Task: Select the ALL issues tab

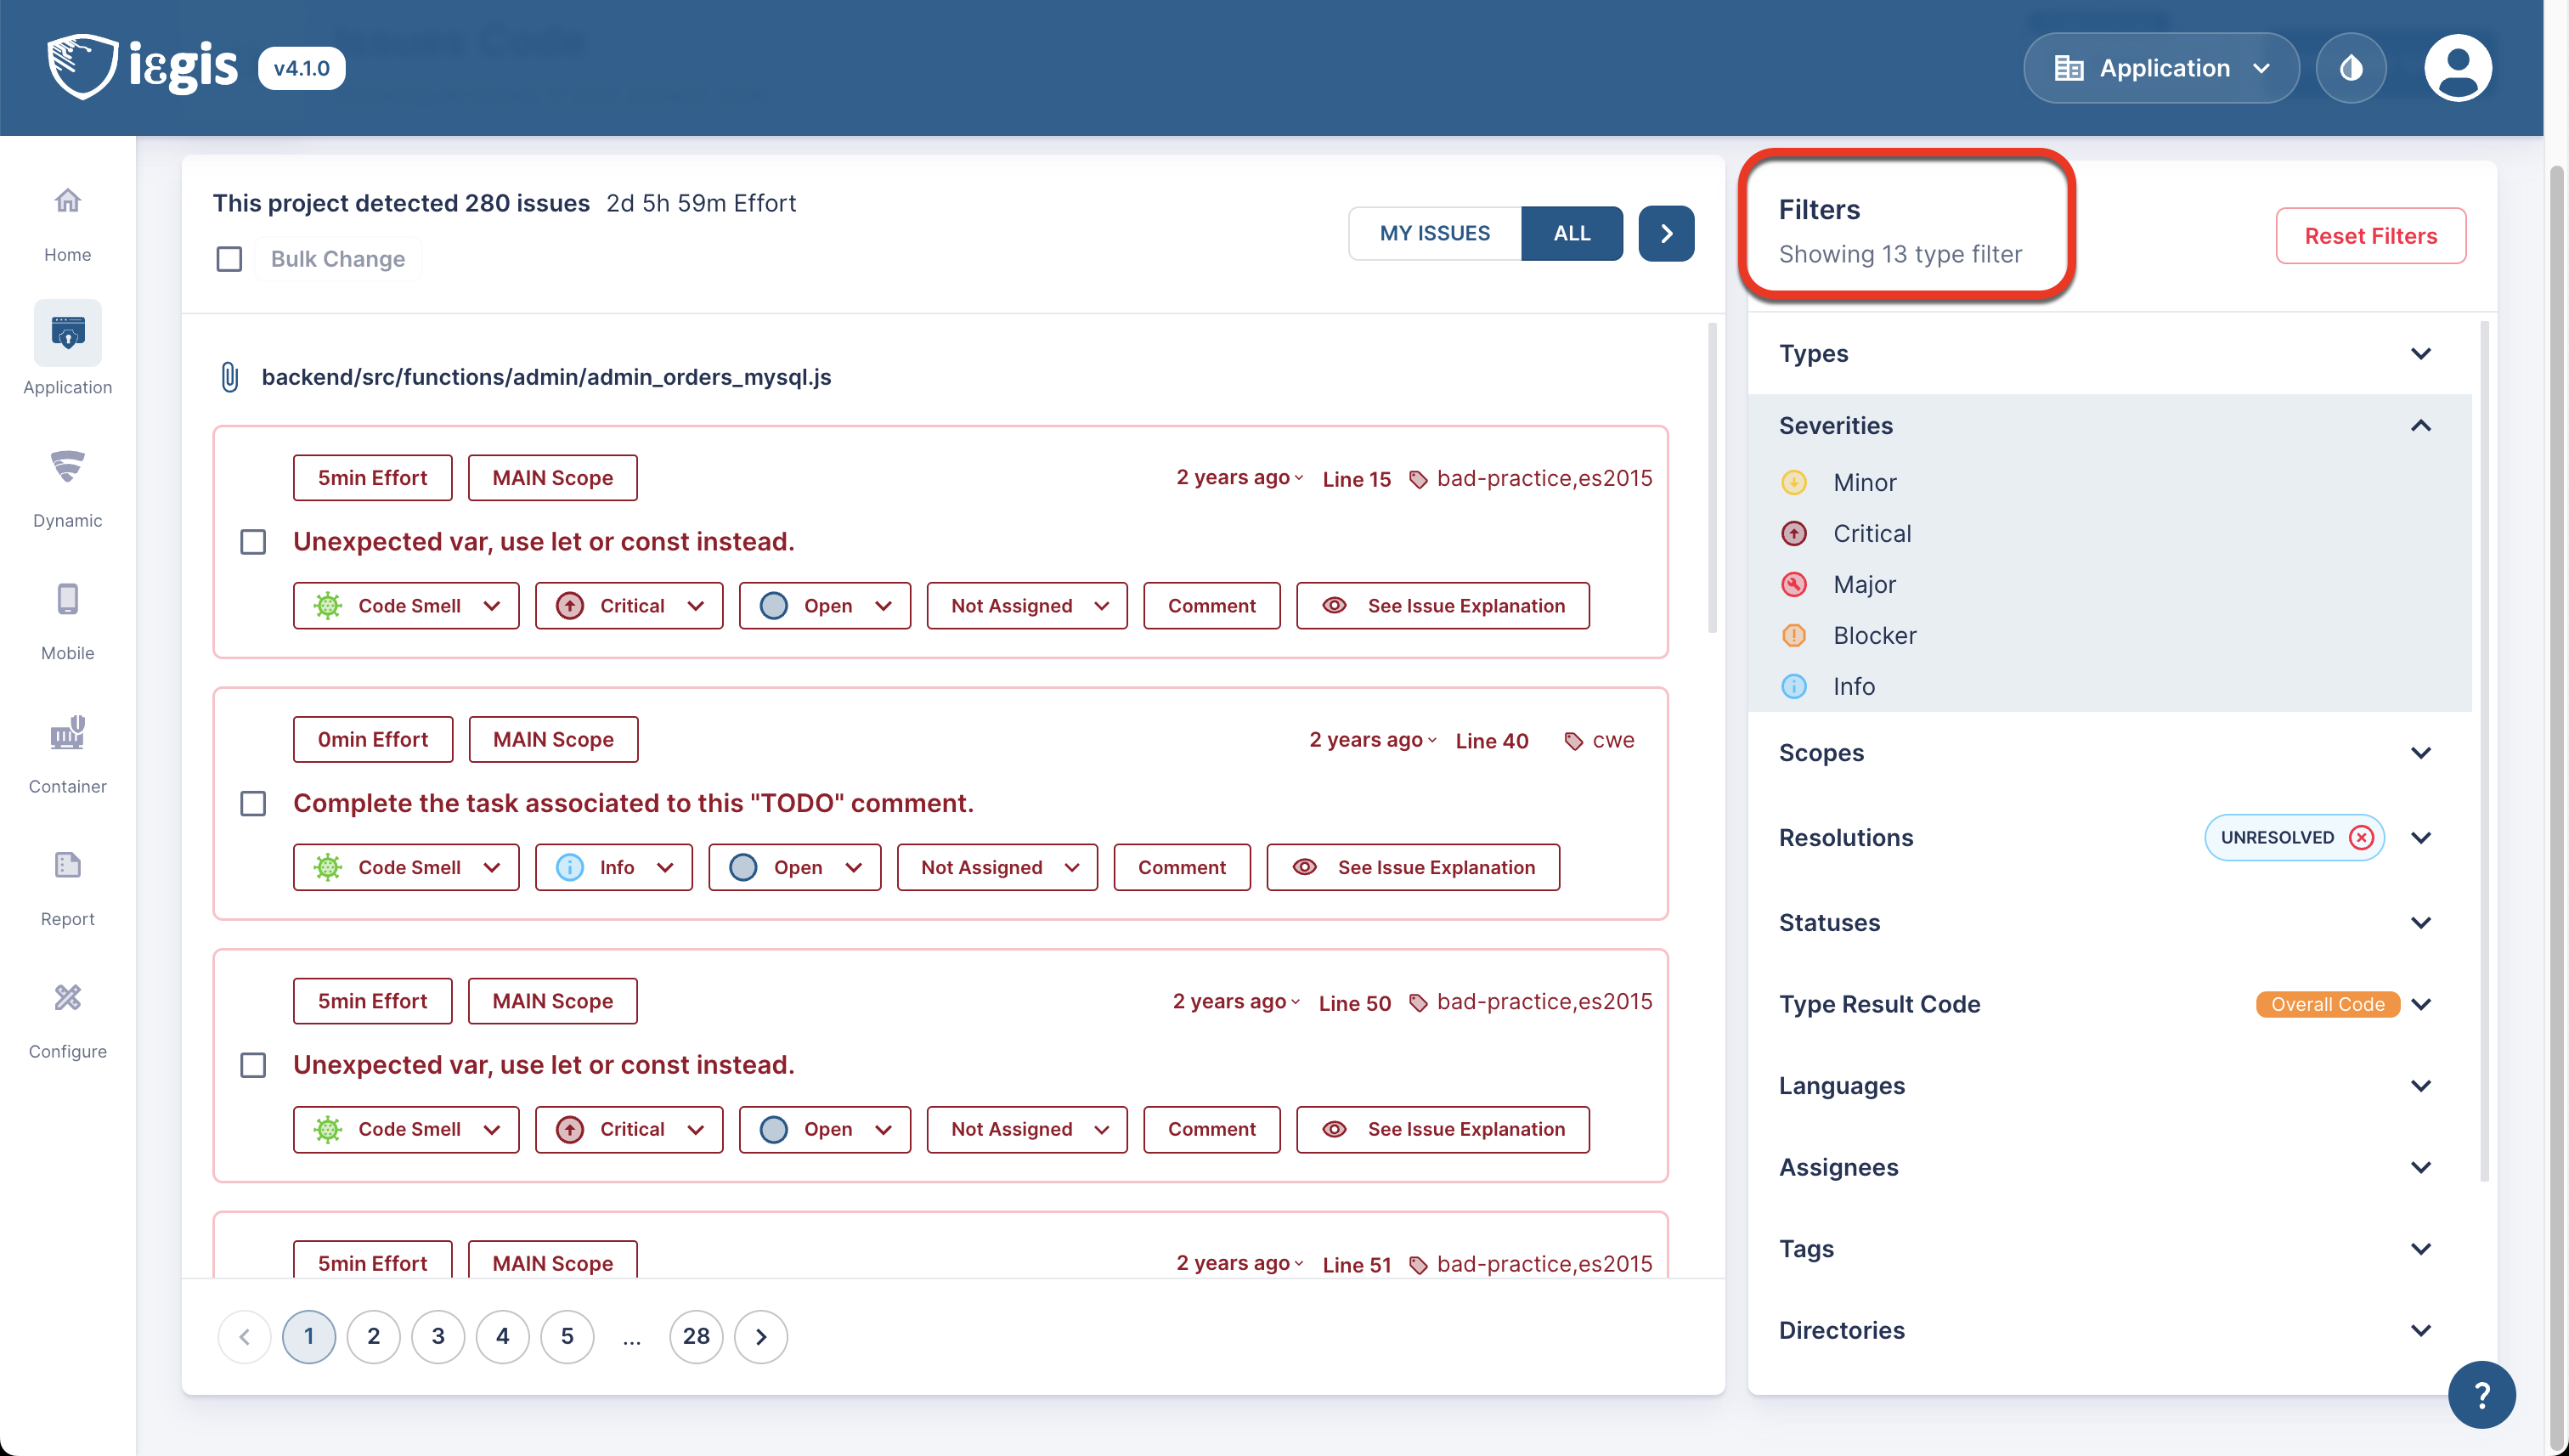Action: tap(1571, 233)
